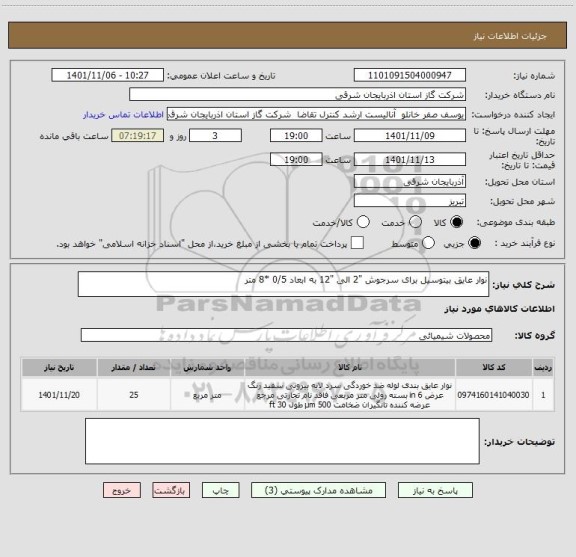Click the تعداد / مقدار column header
Screen dimensions: 576x557
(133, 367)
